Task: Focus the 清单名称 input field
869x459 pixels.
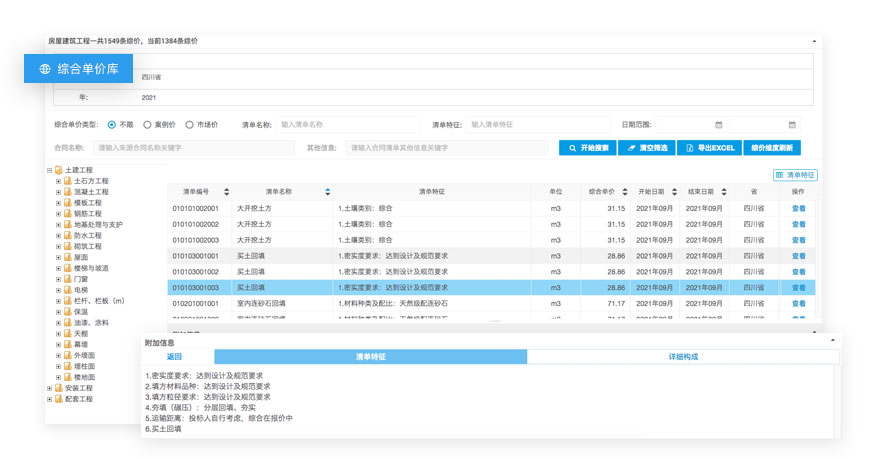Action: tap(347, 125)
